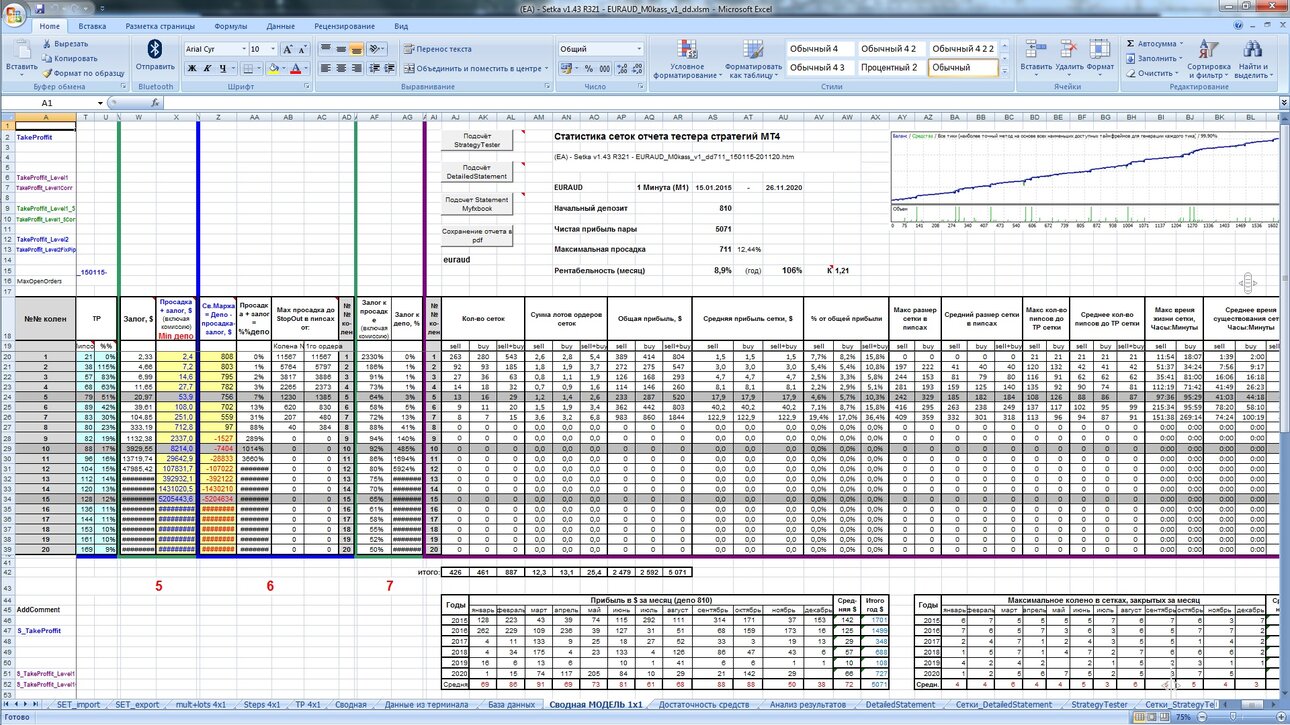
Task: Open the balance chart thumbnail
Action: click(1084, 182)
